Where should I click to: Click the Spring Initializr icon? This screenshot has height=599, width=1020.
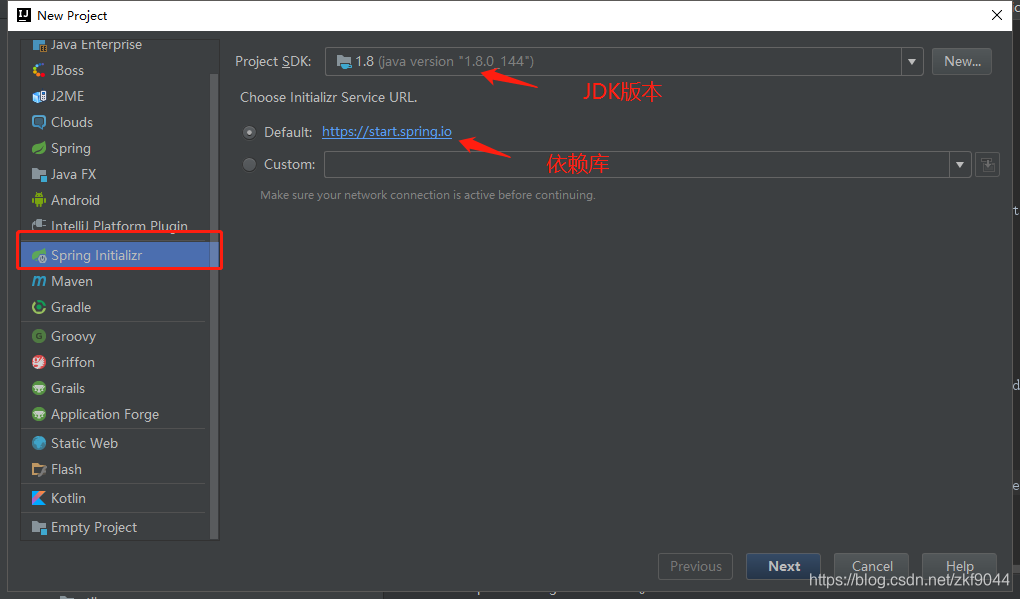(39, 256)
